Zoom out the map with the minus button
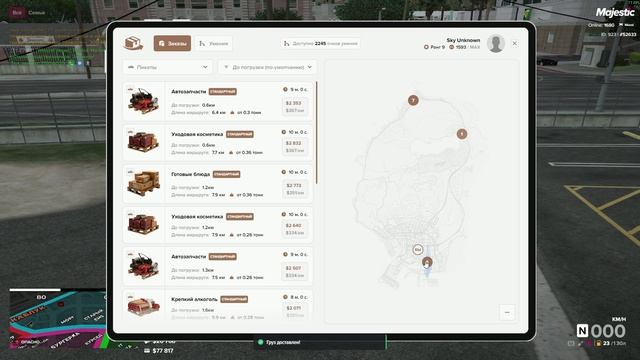This screenshot has height=360, width=640. (x=507, y=312)
